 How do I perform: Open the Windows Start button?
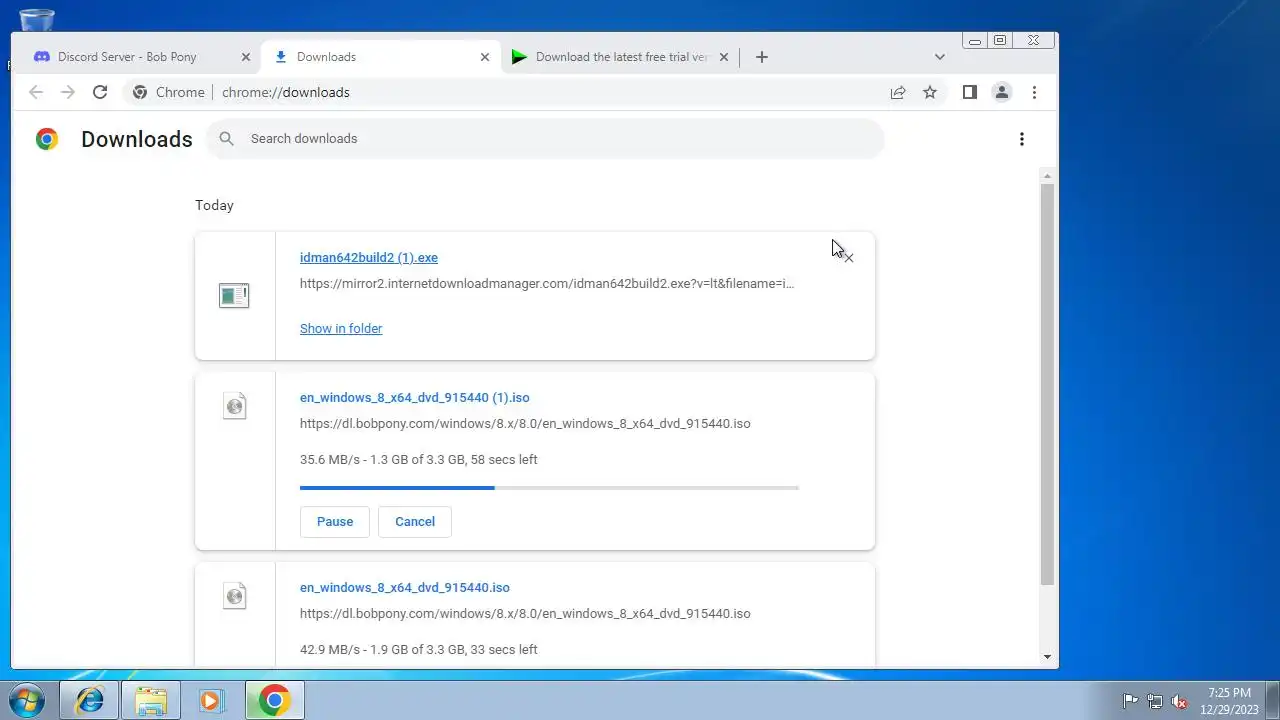(27, 700)
